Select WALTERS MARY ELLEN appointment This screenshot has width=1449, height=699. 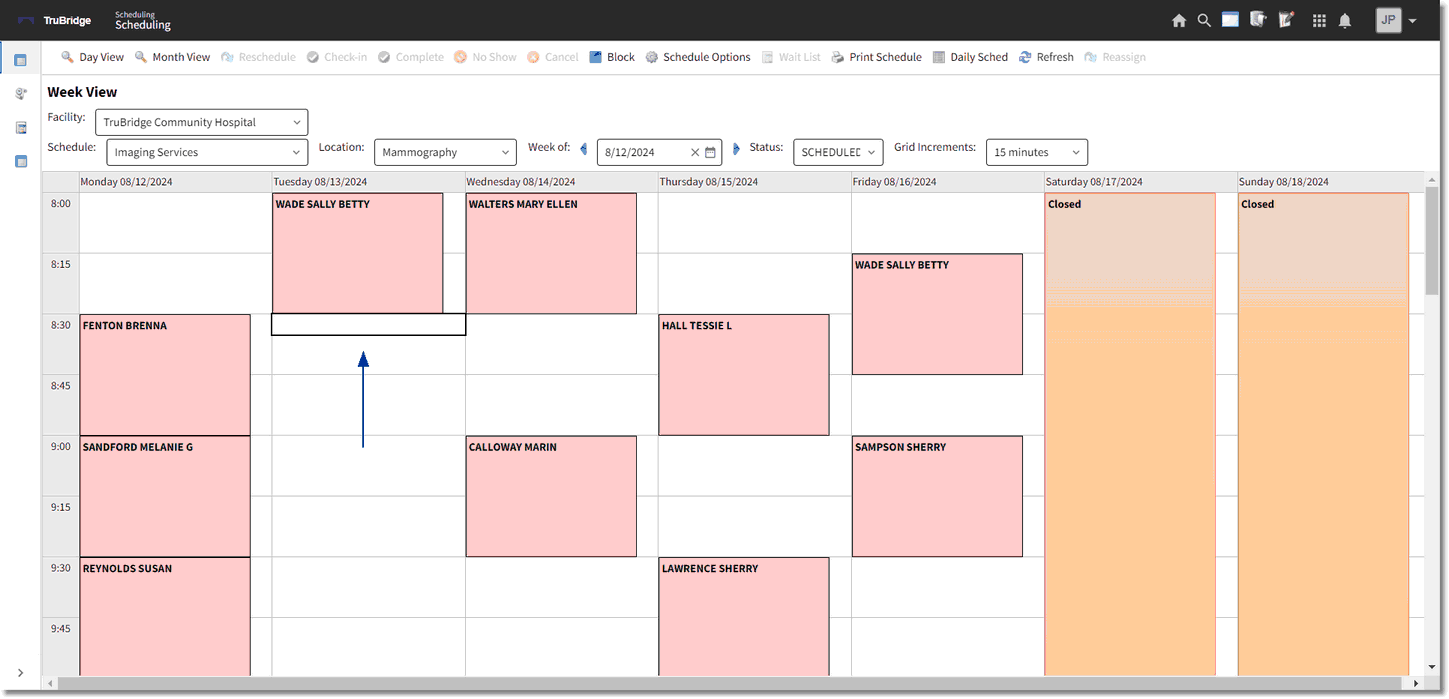[x=551, y=253]
